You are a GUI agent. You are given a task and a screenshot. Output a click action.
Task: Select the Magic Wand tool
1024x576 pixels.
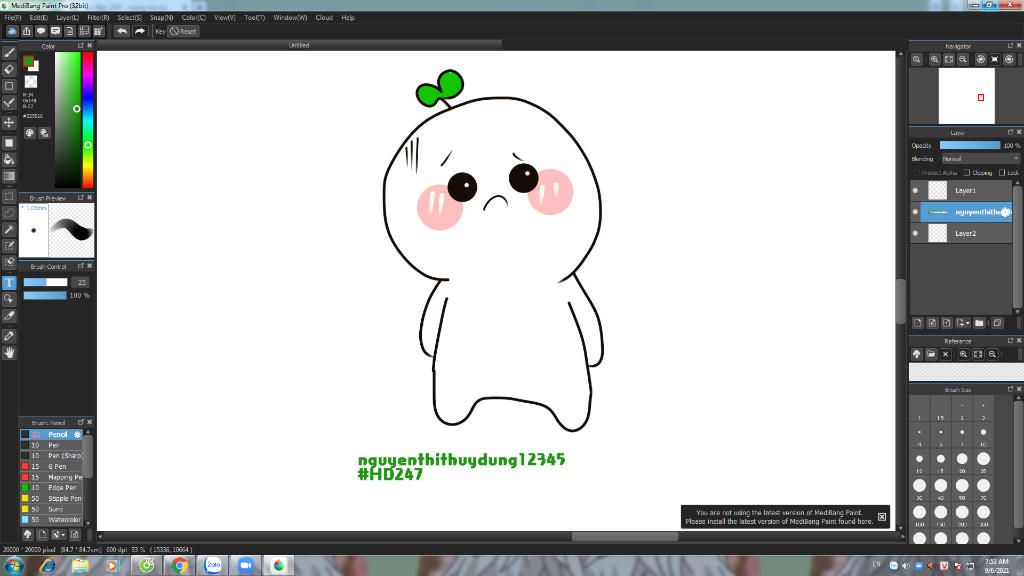tap(9, 229)
